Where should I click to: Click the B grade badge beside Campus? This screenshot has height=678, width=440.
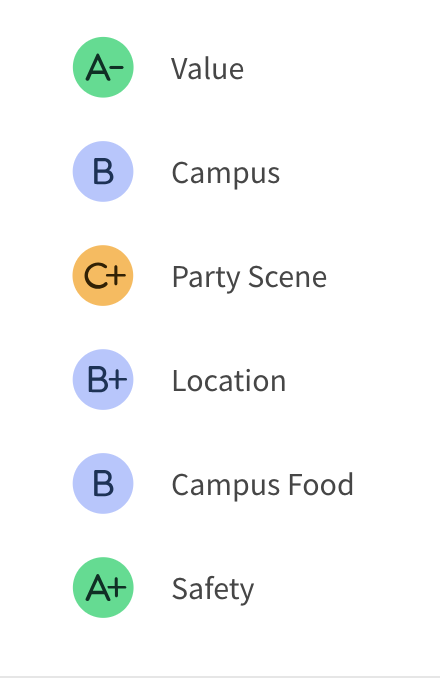103,171
